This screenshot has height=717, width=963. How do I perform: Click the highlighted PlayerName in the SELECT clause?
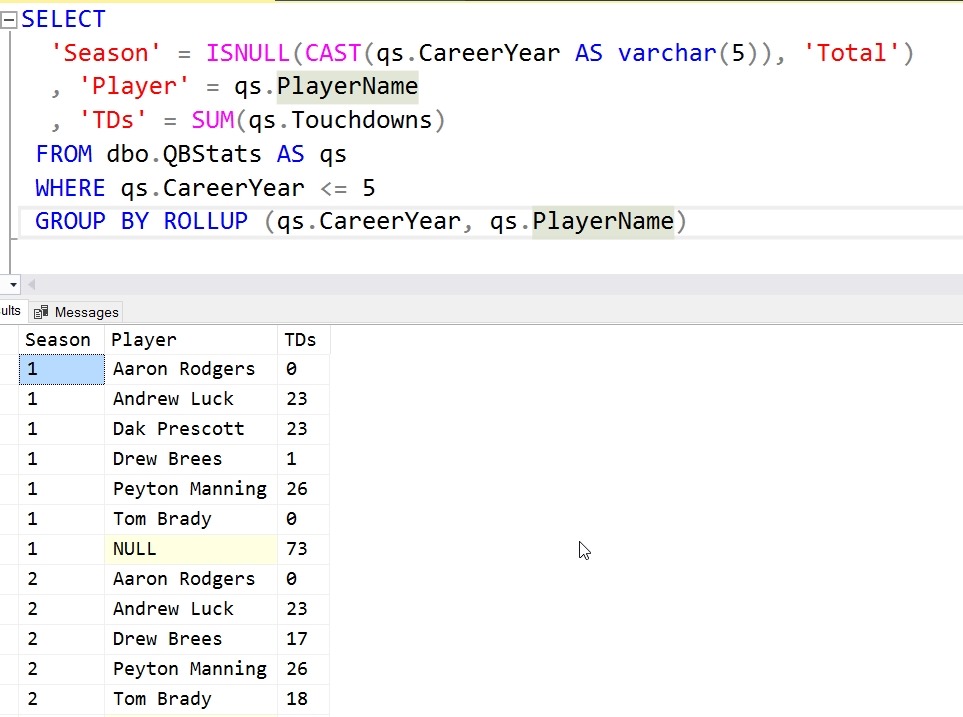point(347,87)
